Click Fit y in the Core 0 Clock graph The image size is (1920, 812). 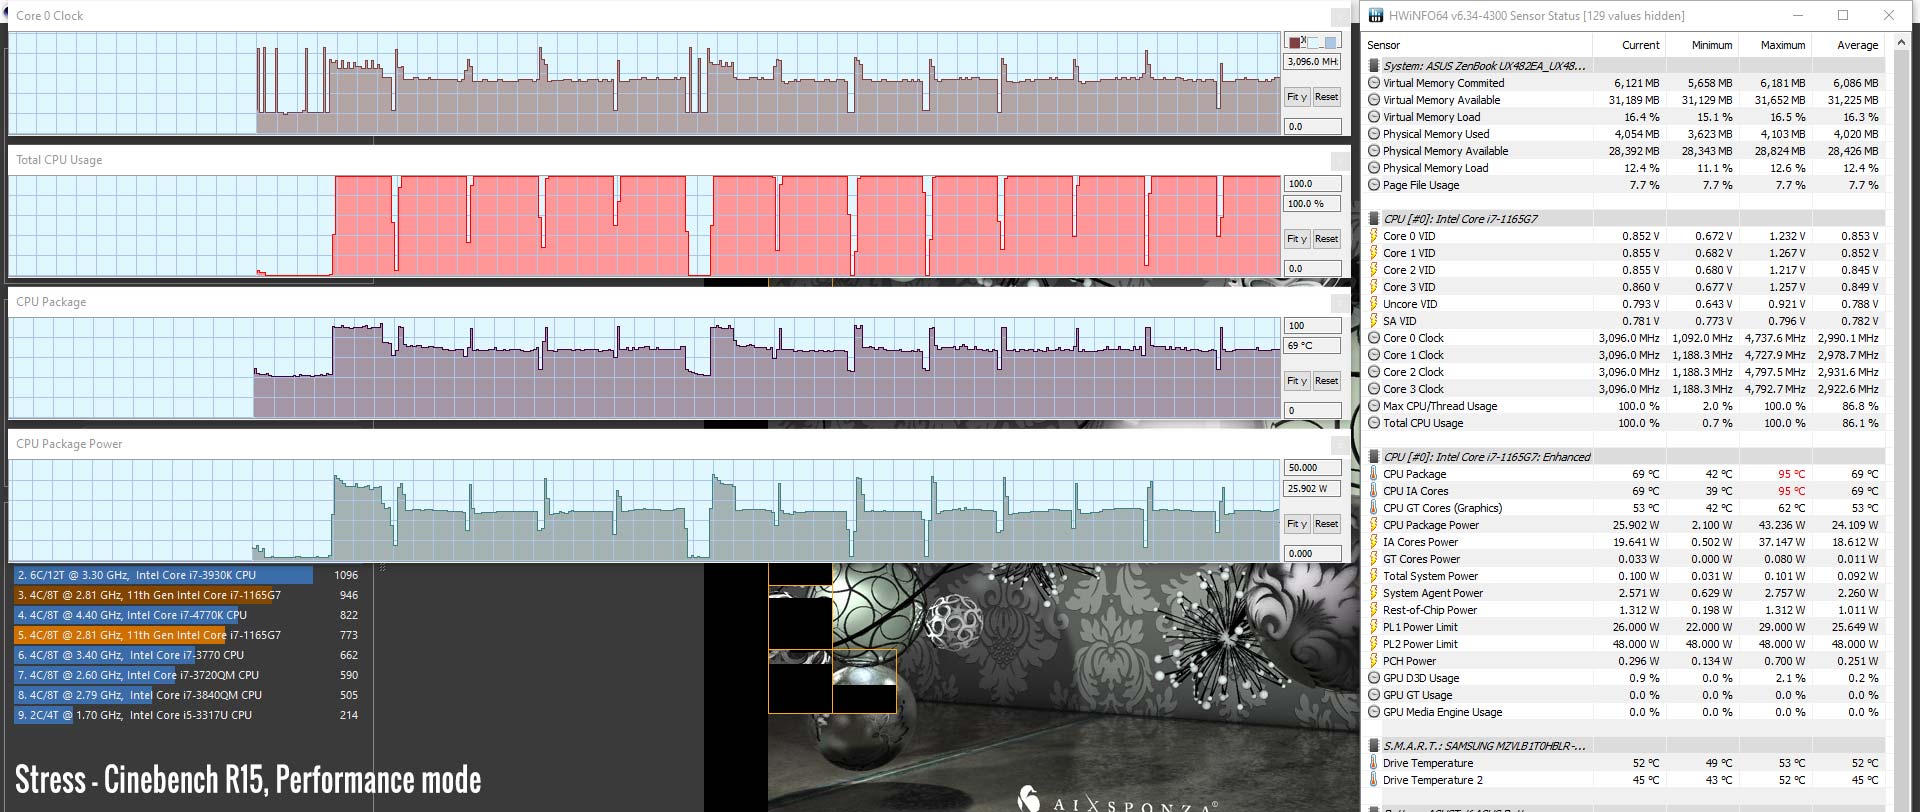(1297, 97)
